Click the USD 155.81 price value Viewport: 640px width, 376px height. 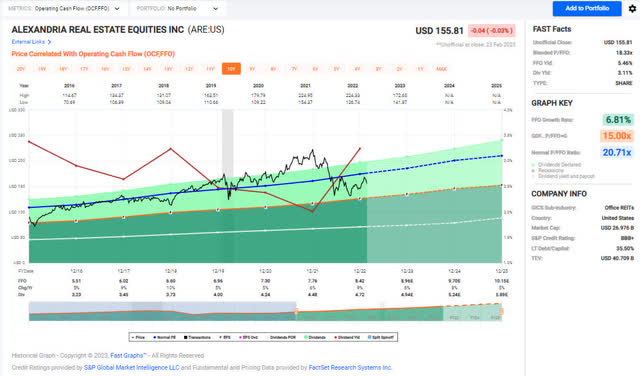[439, 31]
